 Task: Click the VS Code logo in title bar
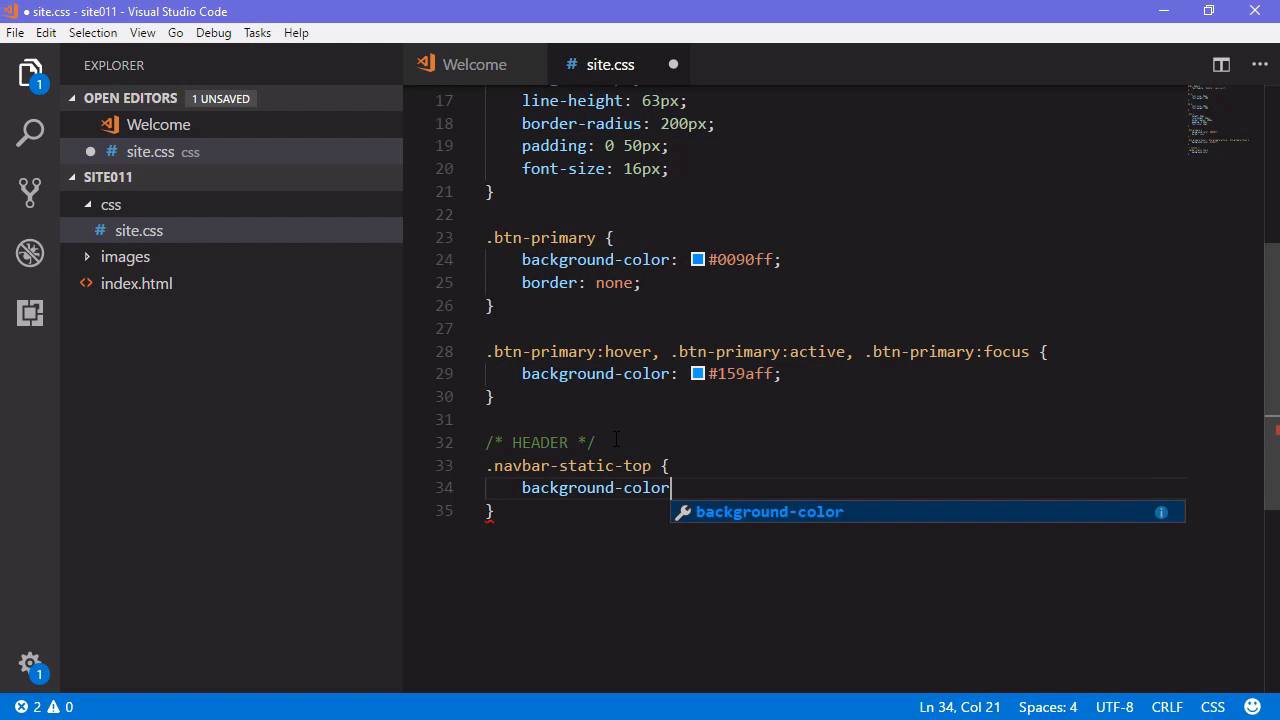pos(12,11)
